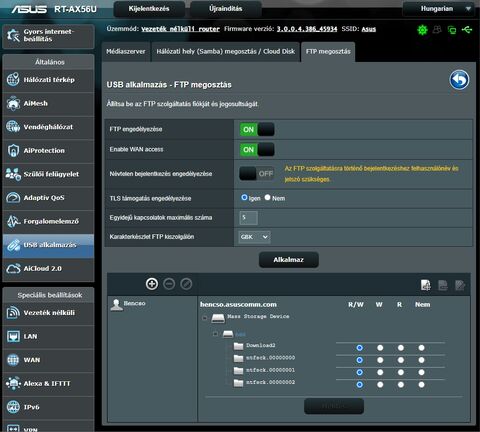The height and width of the screenshot is (432, 480).
Task: Open Vendéghálózat settings
Action: click(48, 127)
